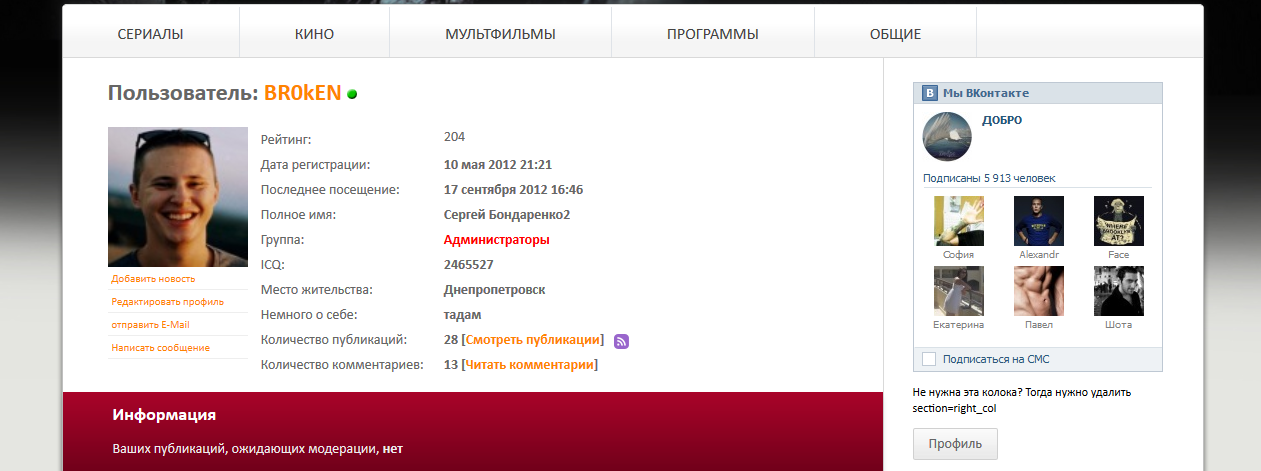Image resolution: width=1261 pixels, height=471 pixels.
Task: Open the ОБЩИЕ navigation tab
Action: [895, 34]
